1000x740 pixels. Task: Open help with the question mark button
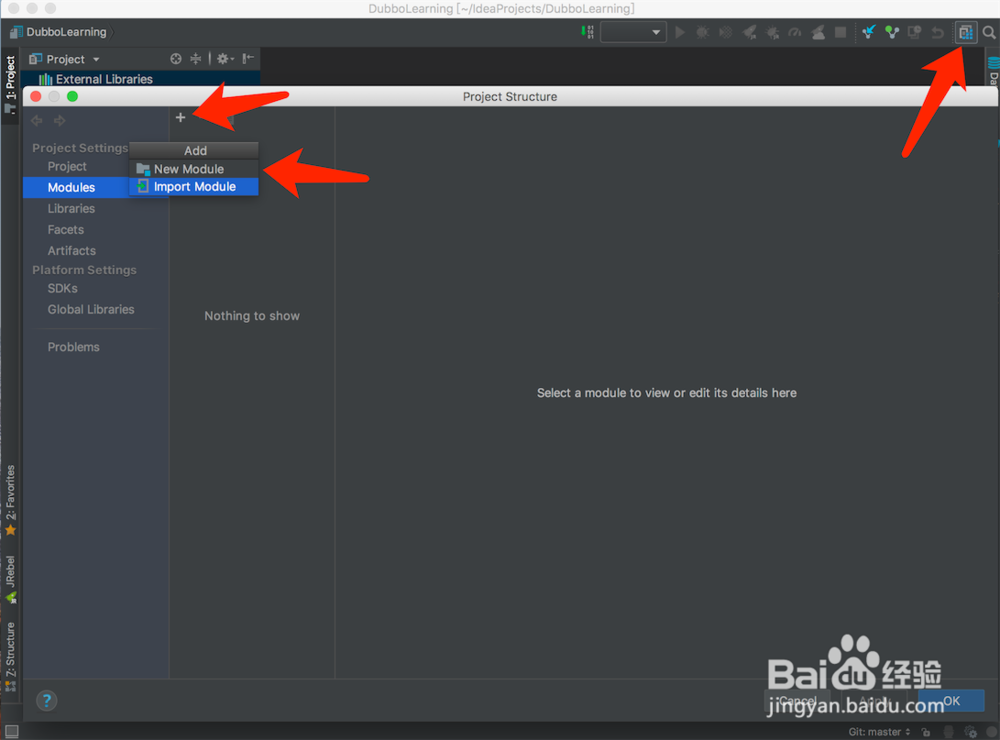pyautogui.click(x=47, y=700)
